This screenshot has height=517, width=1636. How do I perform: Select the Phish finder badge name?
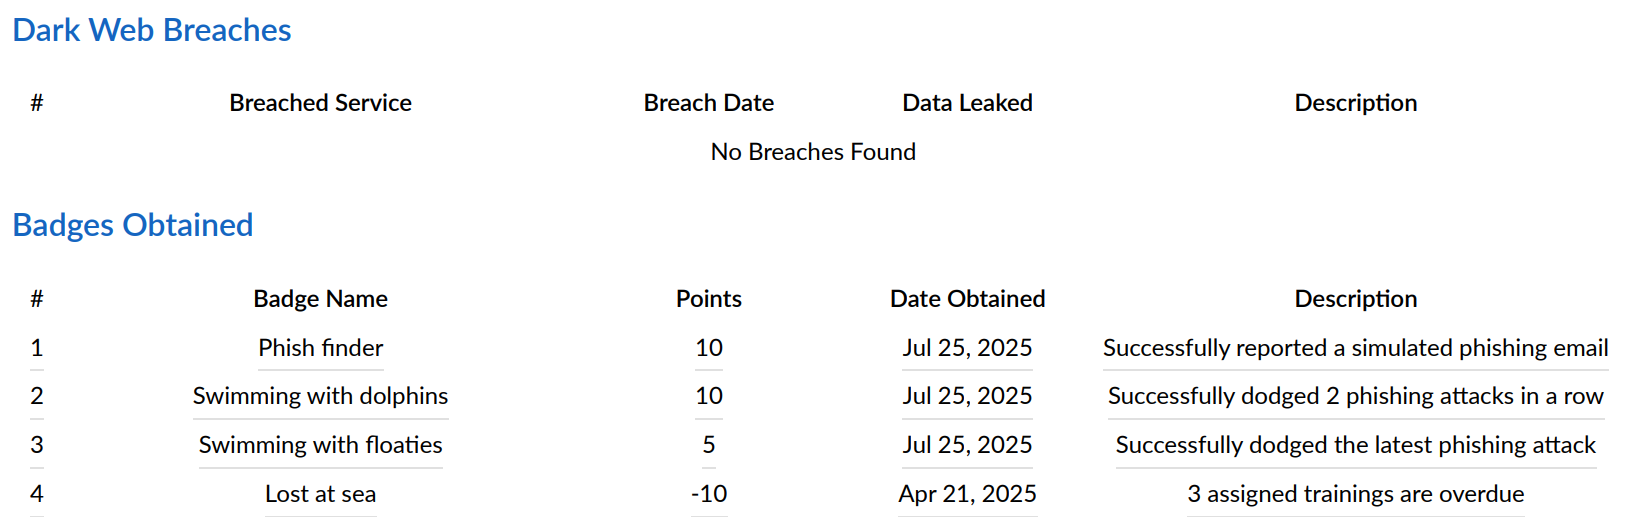click(x=320, y=348)
